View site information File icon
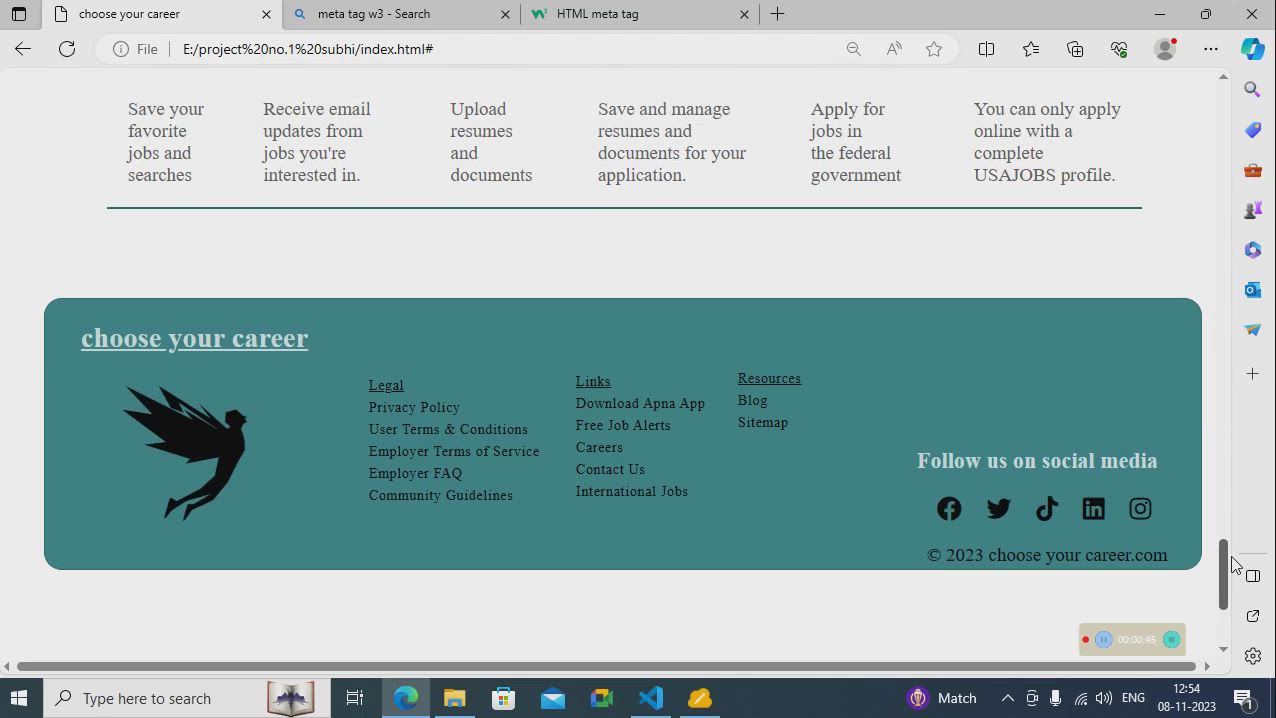The image size is (1276, 718). point(135,49)
